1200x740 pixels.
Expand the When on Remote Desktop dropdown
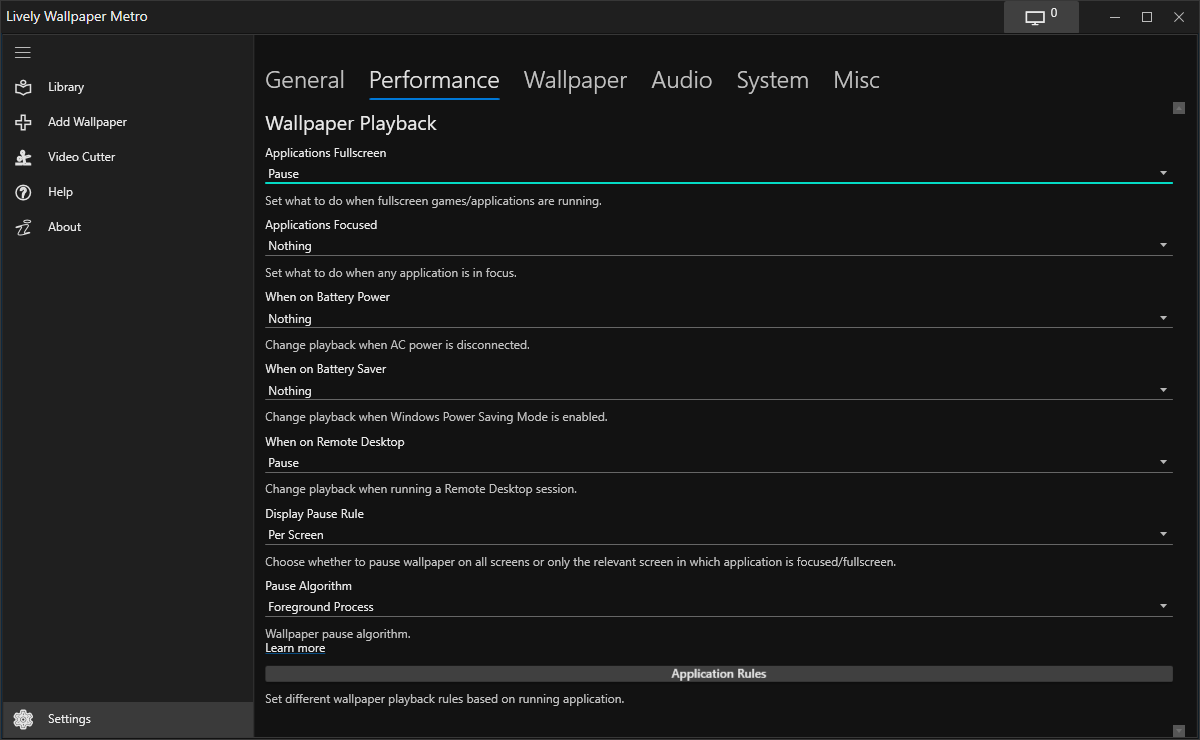coord(718,463)
